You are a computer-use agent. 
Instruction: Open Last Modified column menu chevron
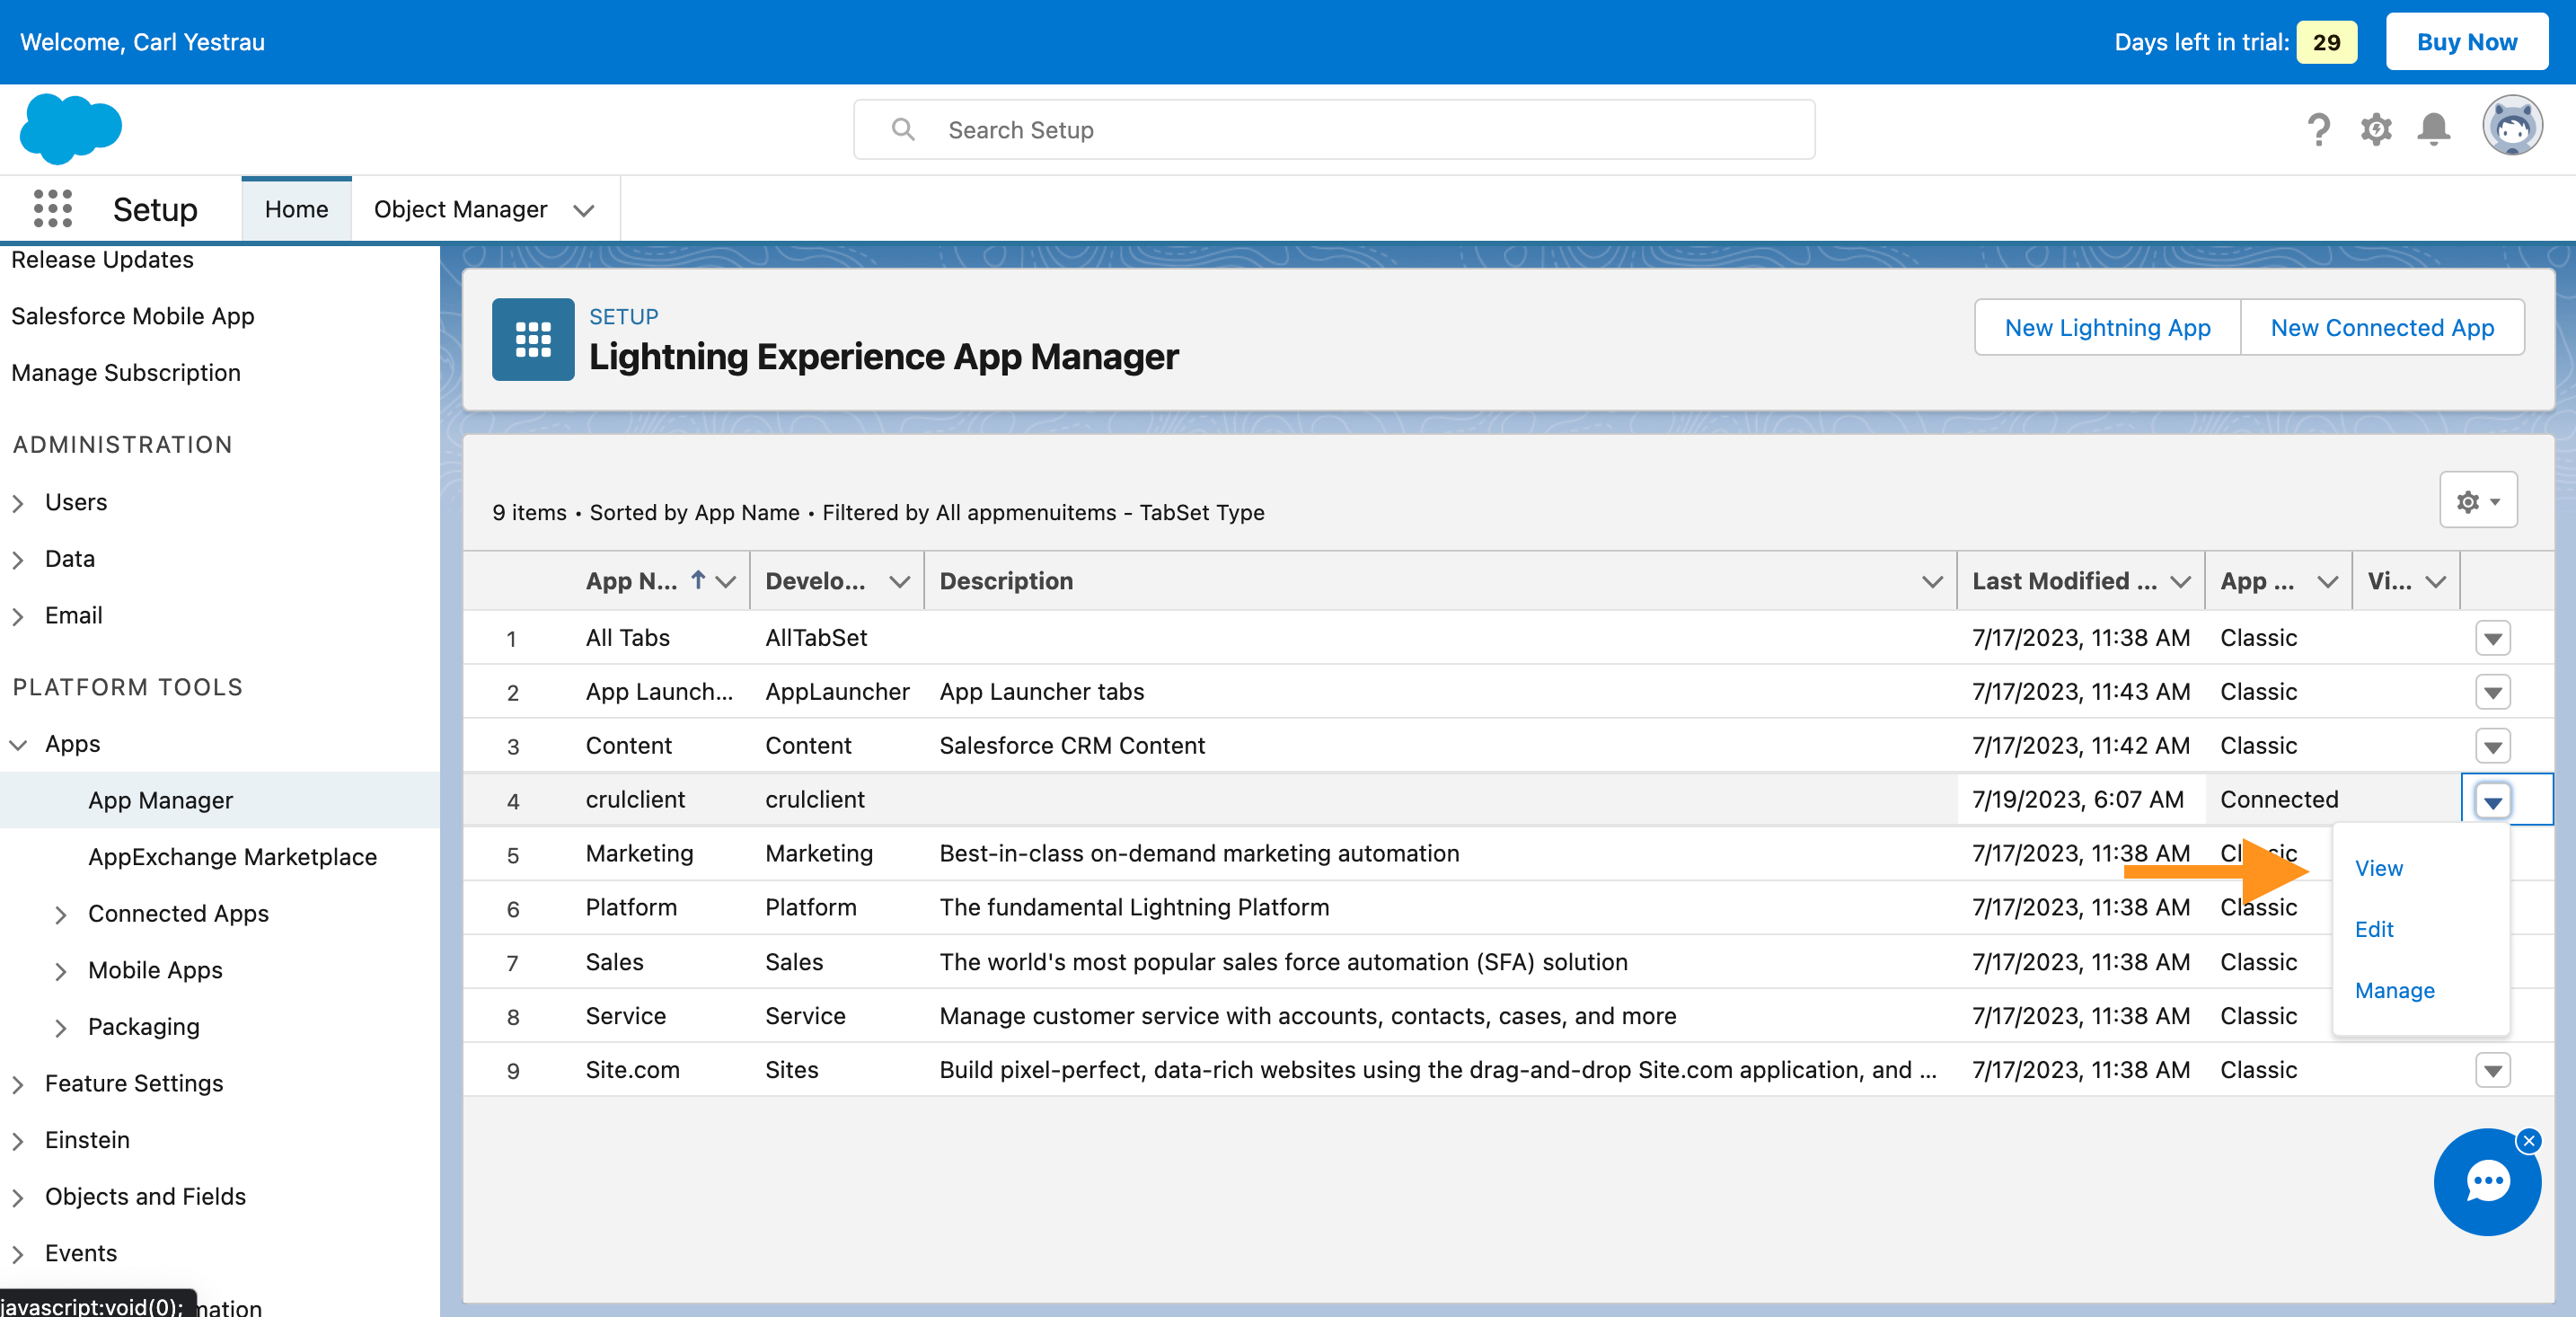(2181, 581)
